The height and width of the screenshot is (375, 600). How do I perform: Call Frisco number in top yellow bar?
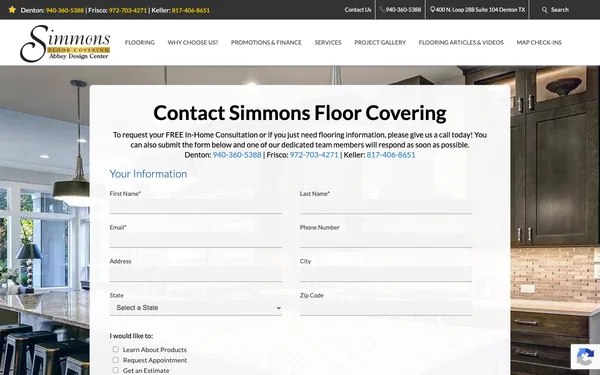(128, 10)
